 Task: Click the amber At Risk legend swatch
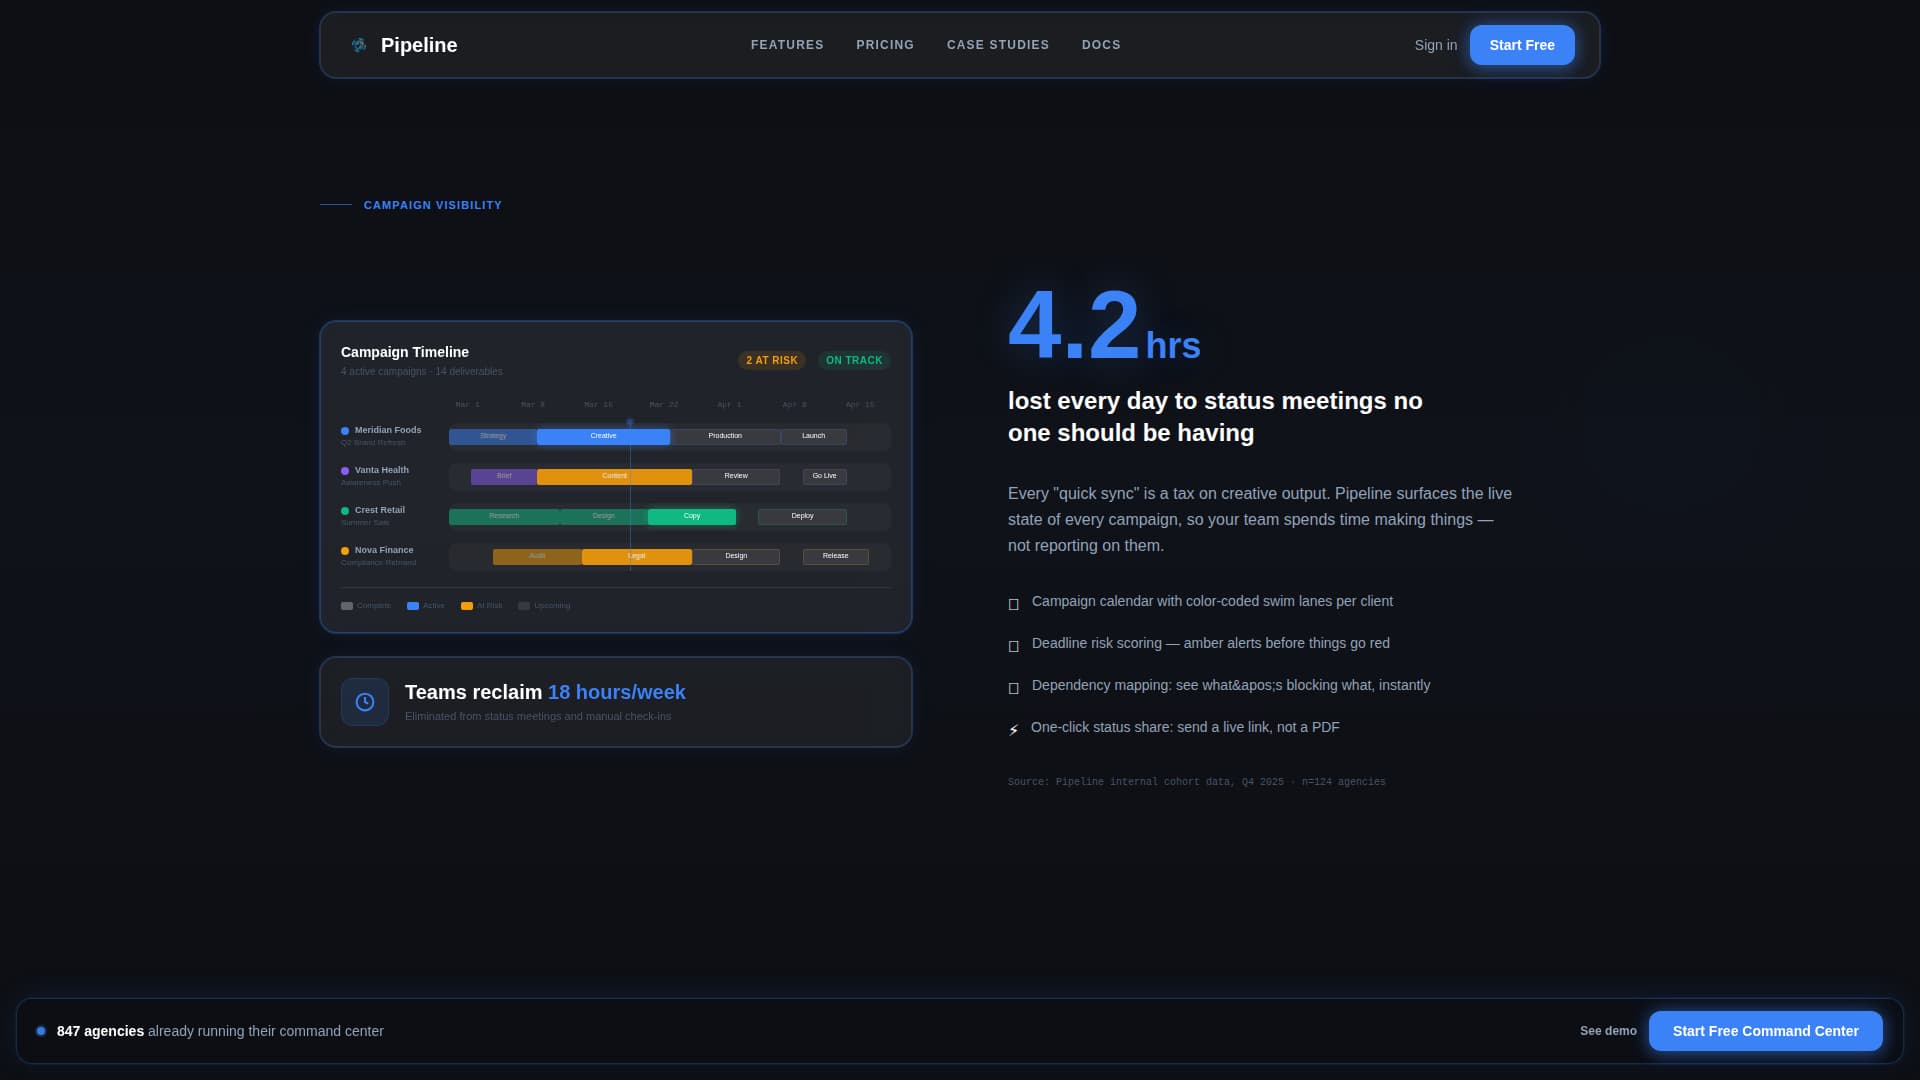pyautogui.click(x=467, y=606)
